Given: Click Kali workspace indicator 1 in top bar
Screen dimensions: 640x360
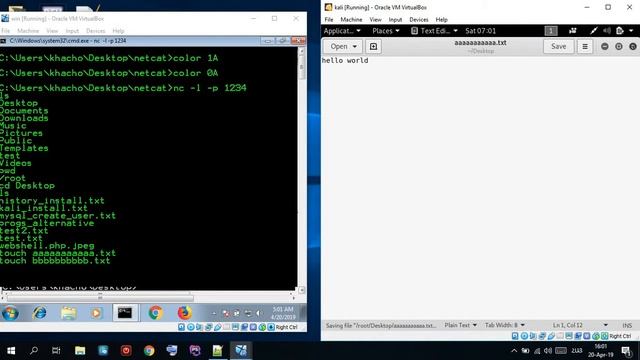Looking at the screenshot, I should tap(551, 31).
